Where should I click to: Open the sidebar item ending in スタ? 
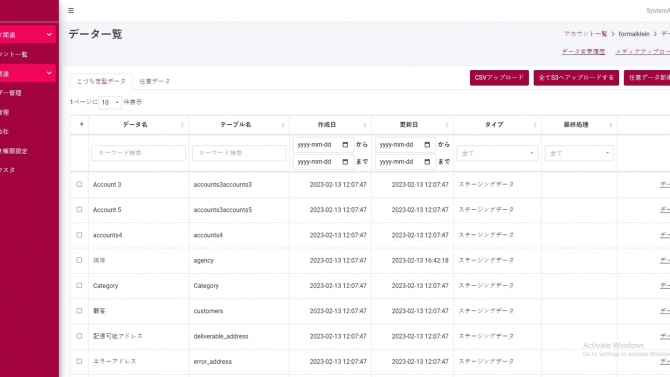(7, 170)
